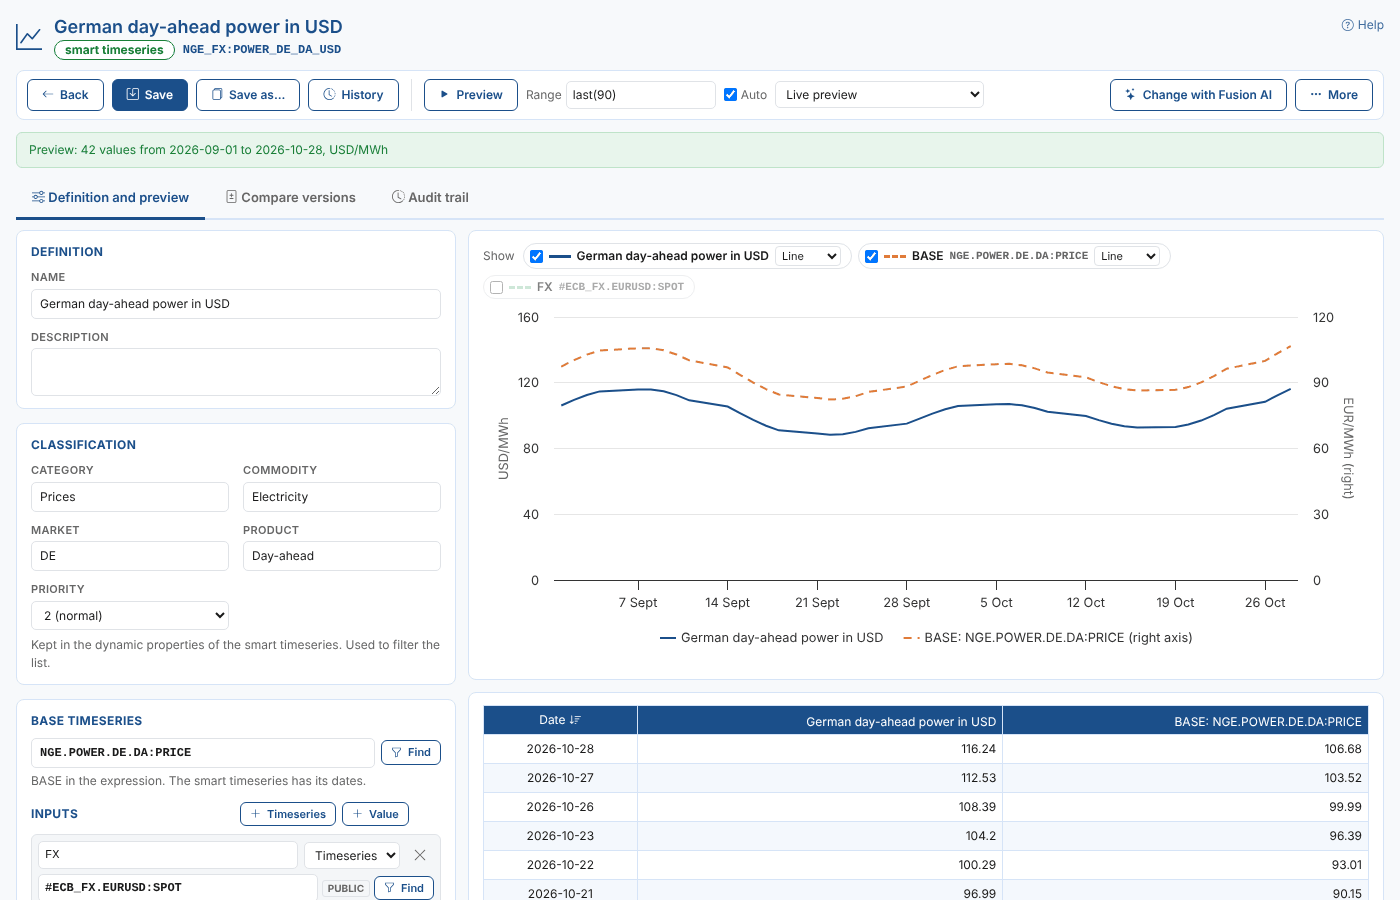View History of this timeseries
The height and width of the screenshot is (900, 1400).
353,95
